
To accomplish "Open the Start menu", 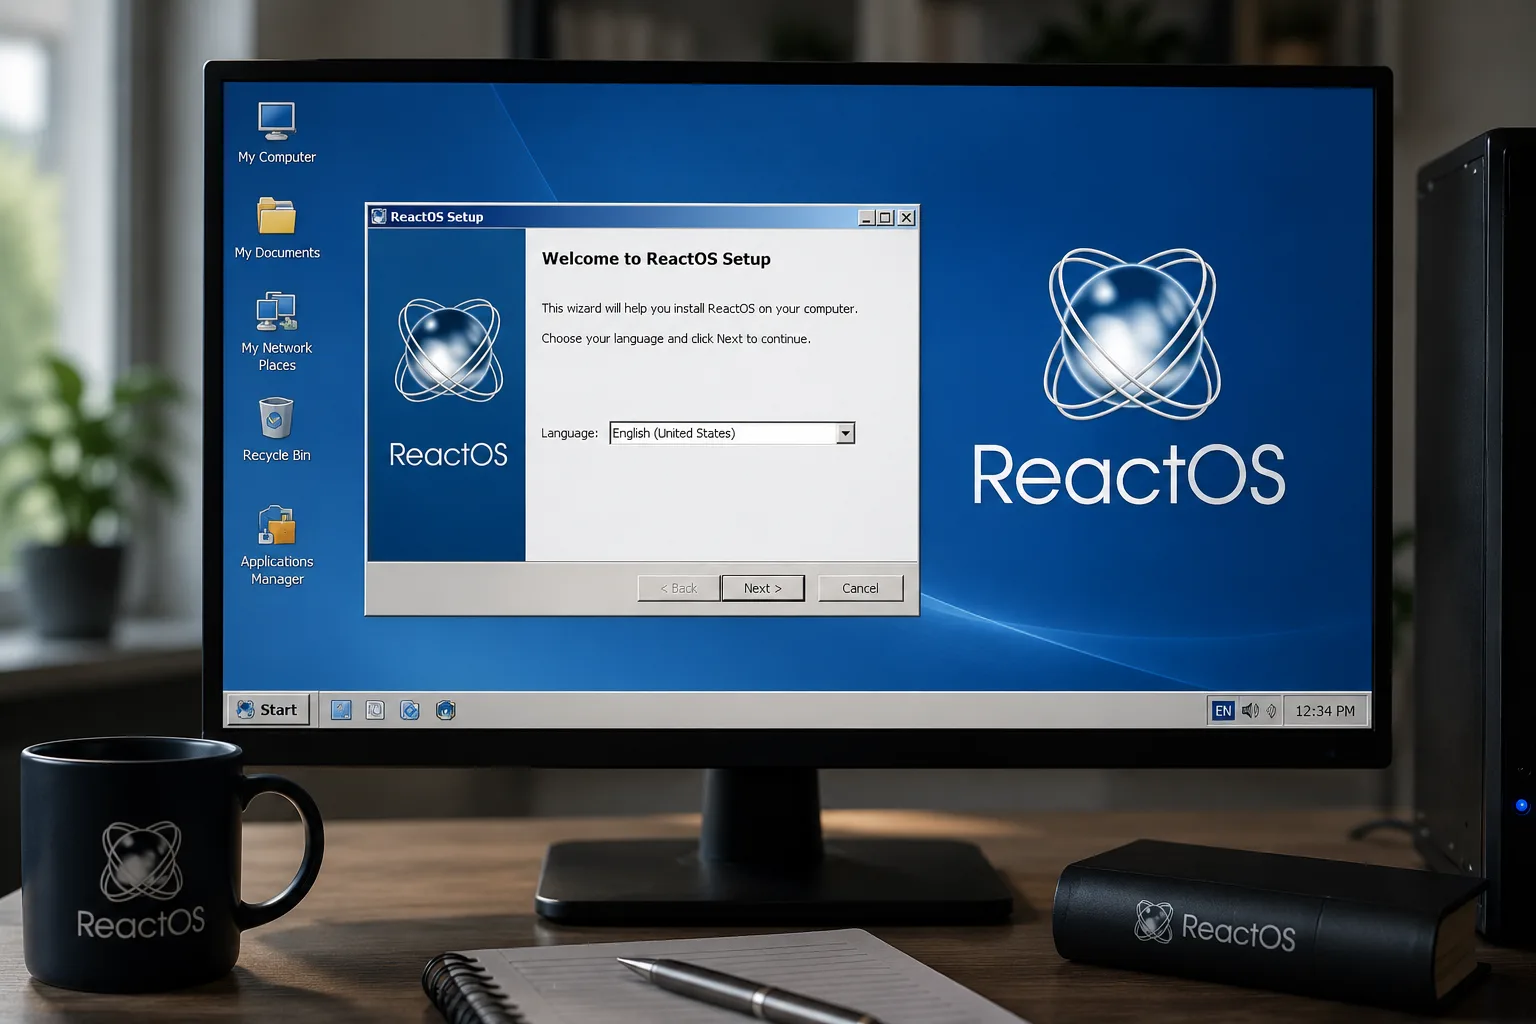I will [268, 710].
